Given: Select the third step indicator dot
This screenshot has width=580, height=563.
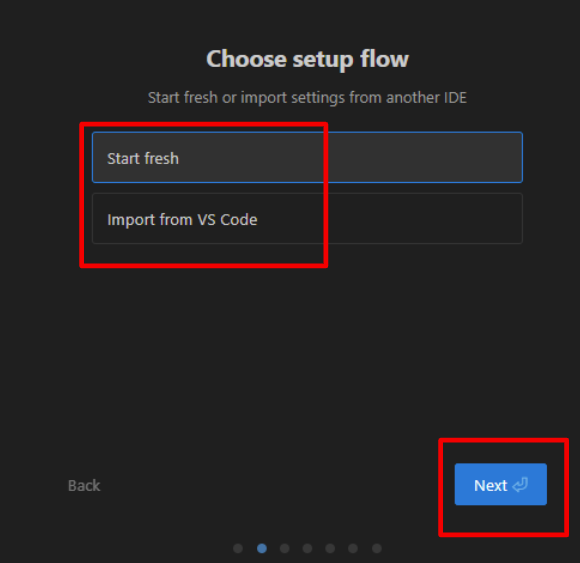Looking at the screenshot, I should 284,548.
